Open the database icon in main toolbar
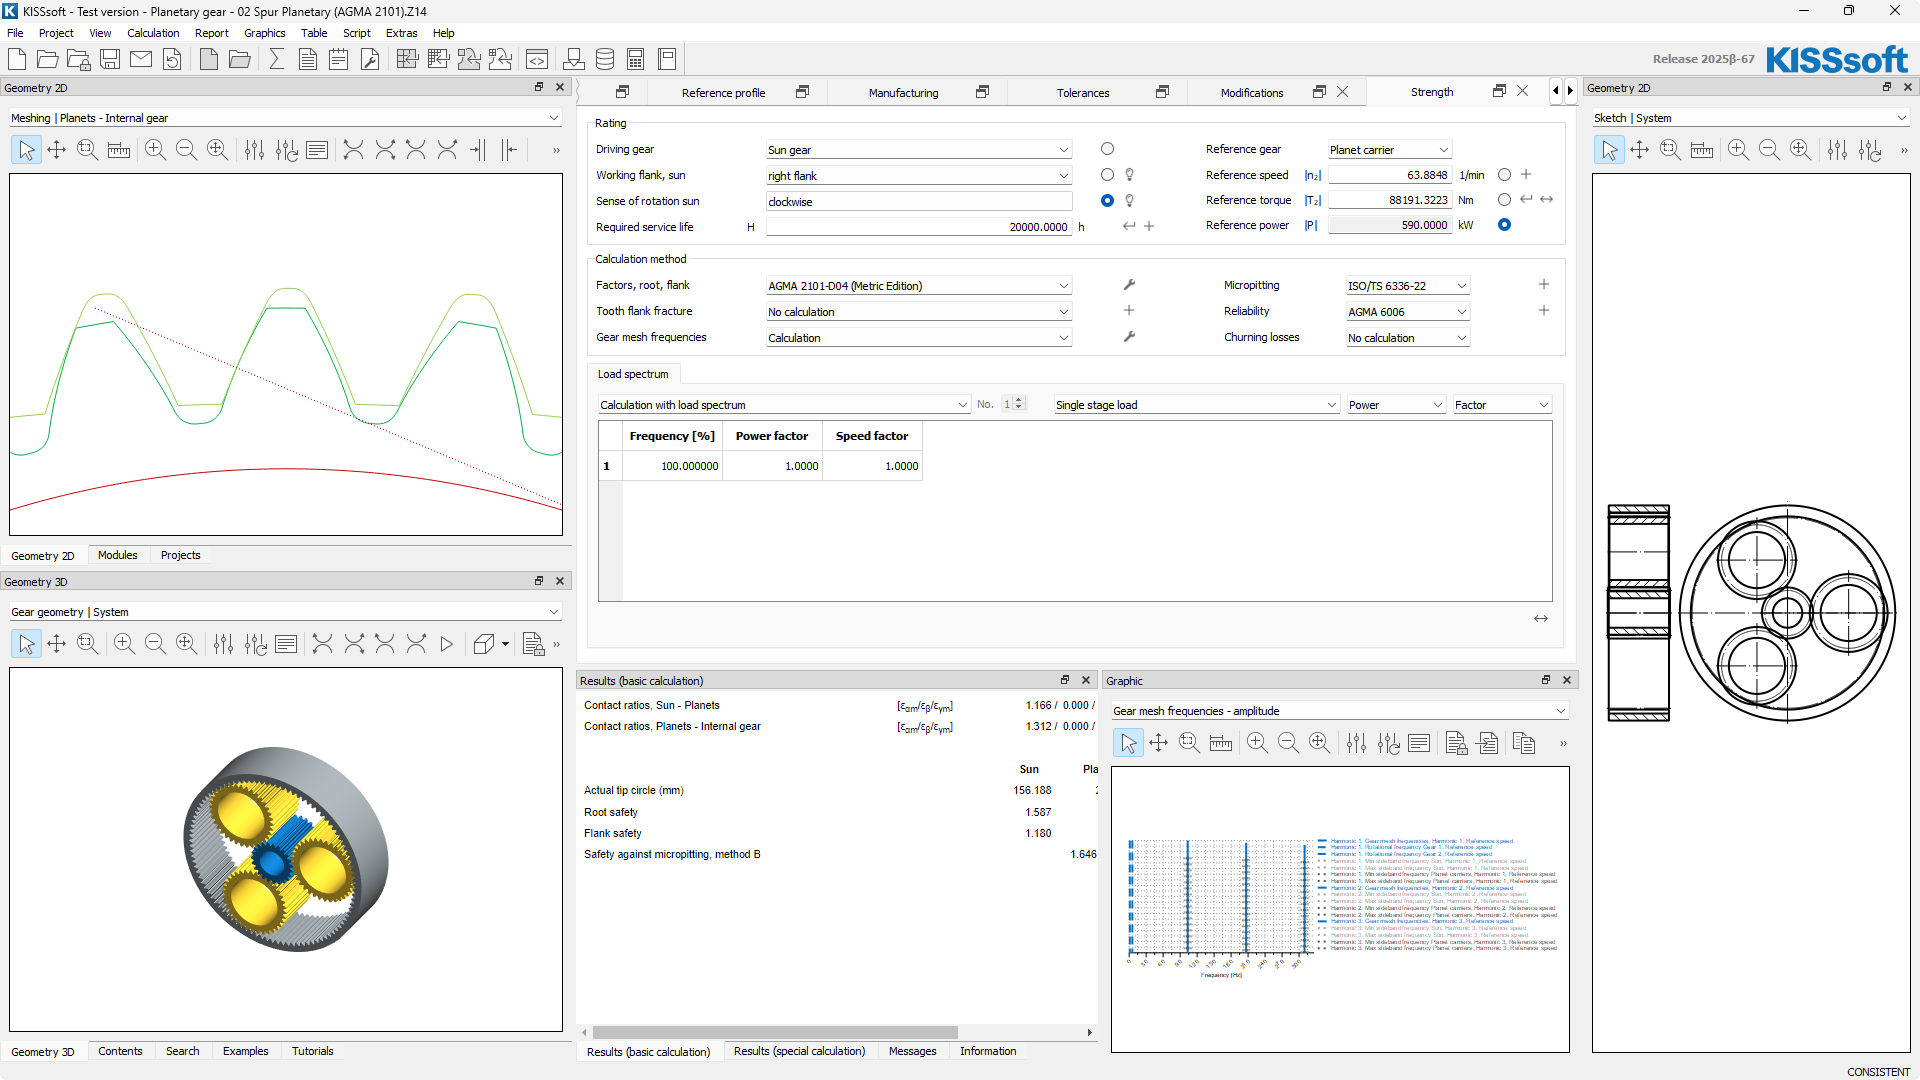 (605, 59)
